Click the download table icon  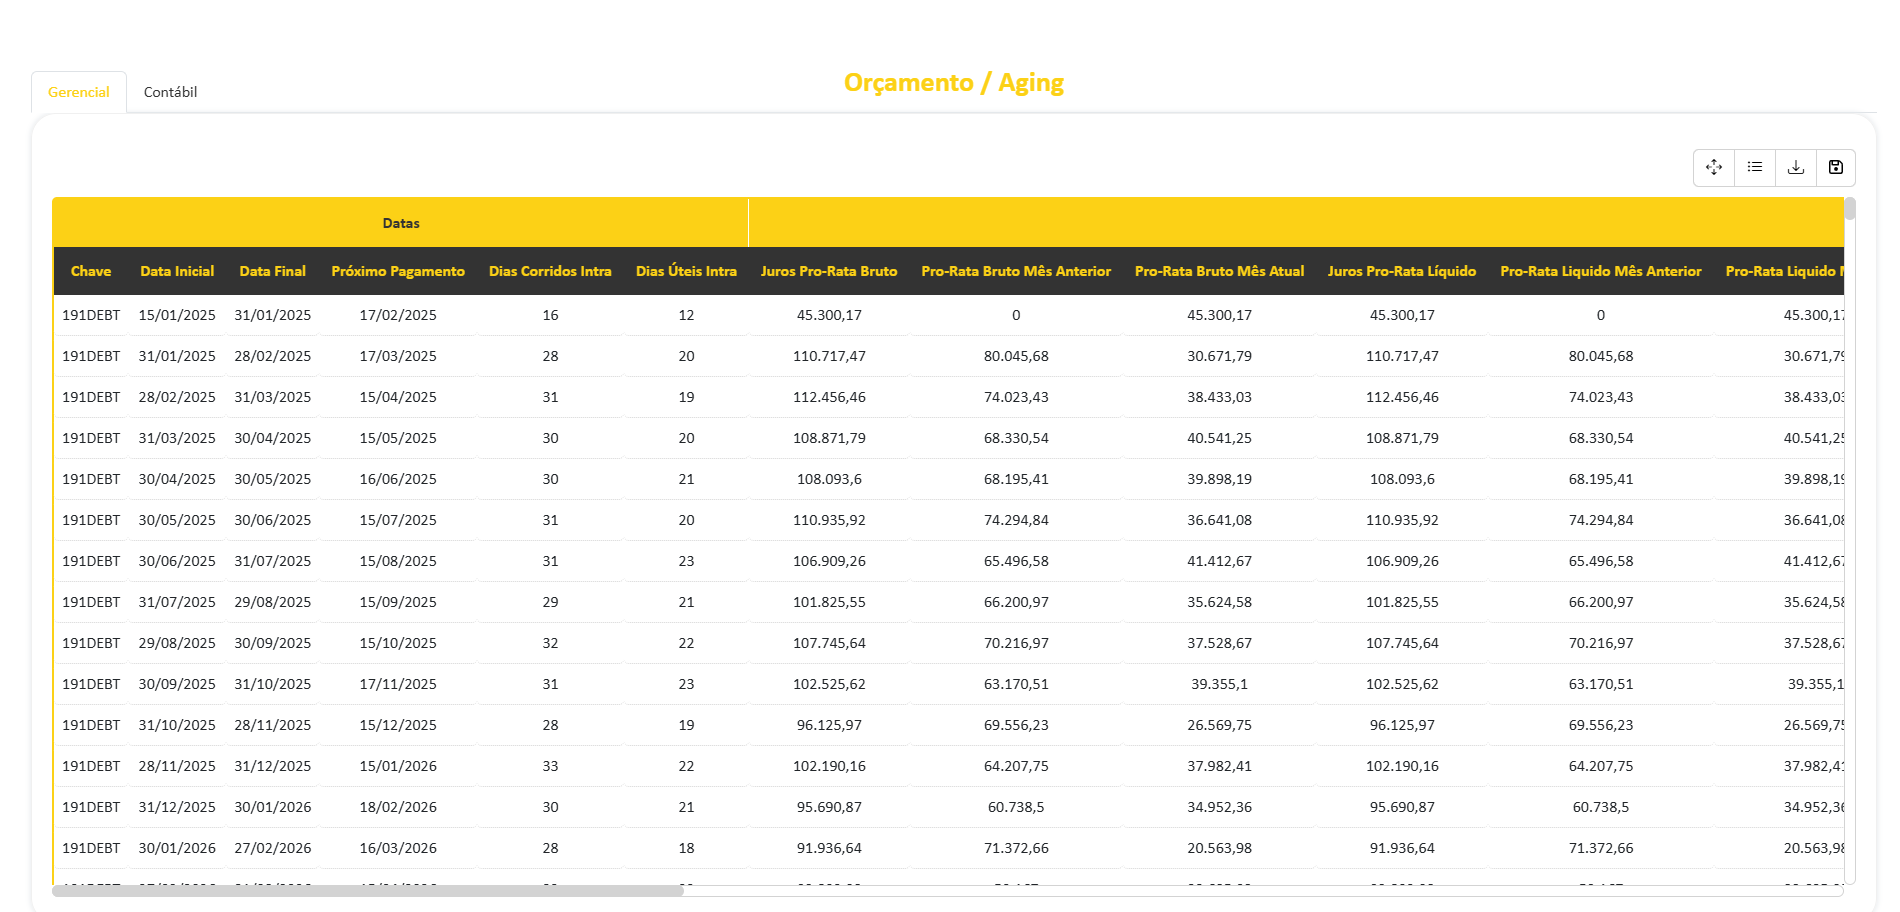pos(1795,167)
